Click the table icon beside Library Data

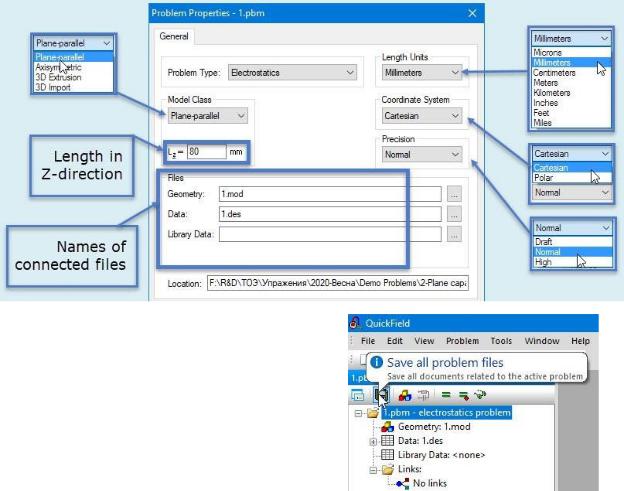click(x=387, y=455)
